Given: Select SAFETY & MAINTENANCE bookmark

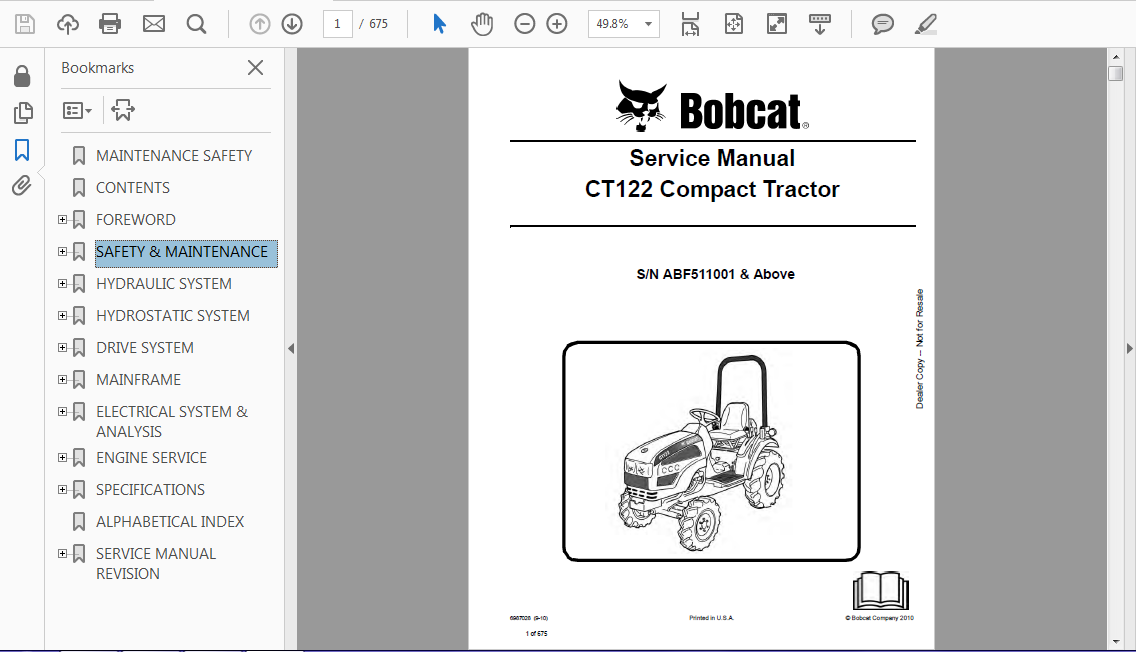Looking at the screenshot, I should pos(185,253).
